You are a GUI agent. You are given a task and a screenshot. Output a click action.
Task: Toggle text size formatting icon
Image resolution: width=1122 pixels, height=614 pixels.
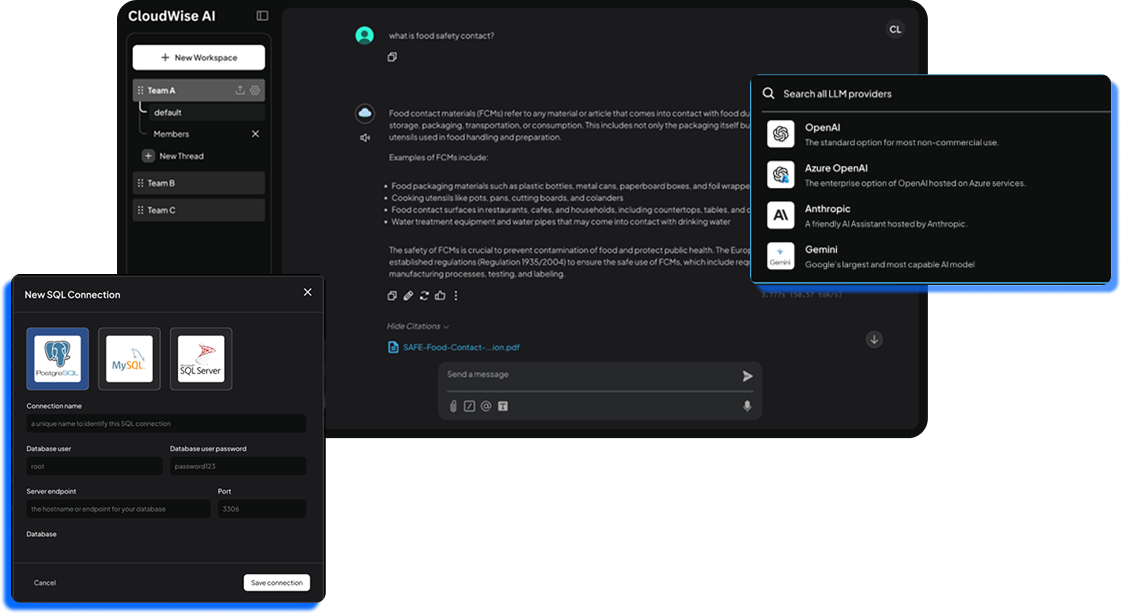pos(503,406)
